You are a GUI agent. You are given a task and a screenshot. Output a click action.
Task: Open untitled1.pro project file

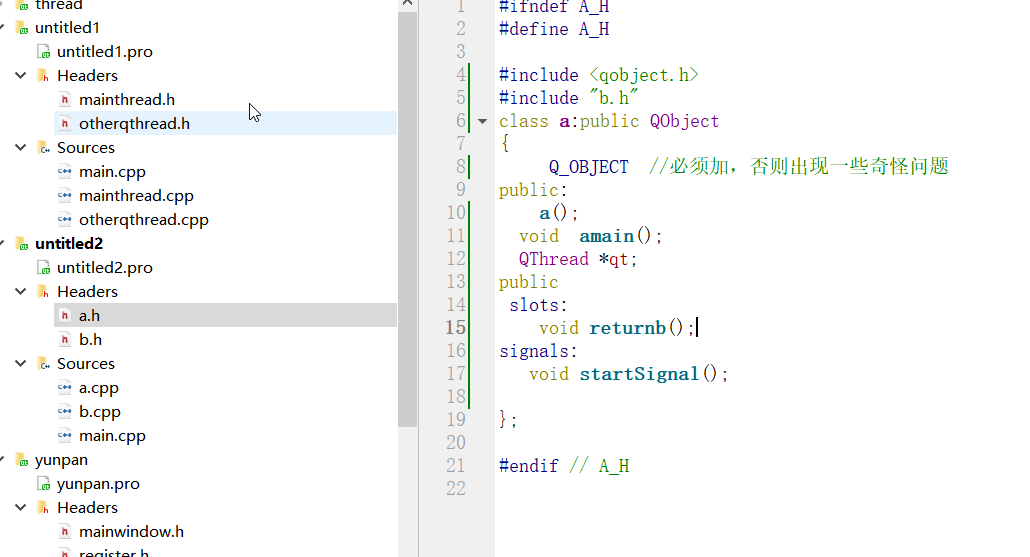104,52
